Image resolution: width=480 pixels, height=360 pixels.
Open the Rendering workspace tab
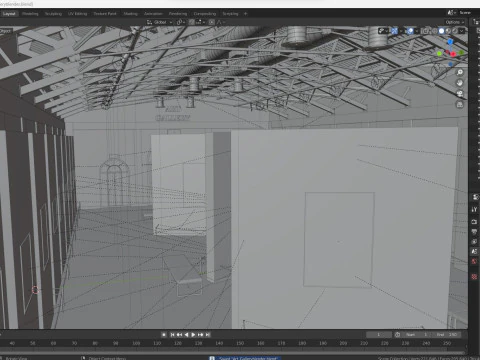tap(178, 14)
